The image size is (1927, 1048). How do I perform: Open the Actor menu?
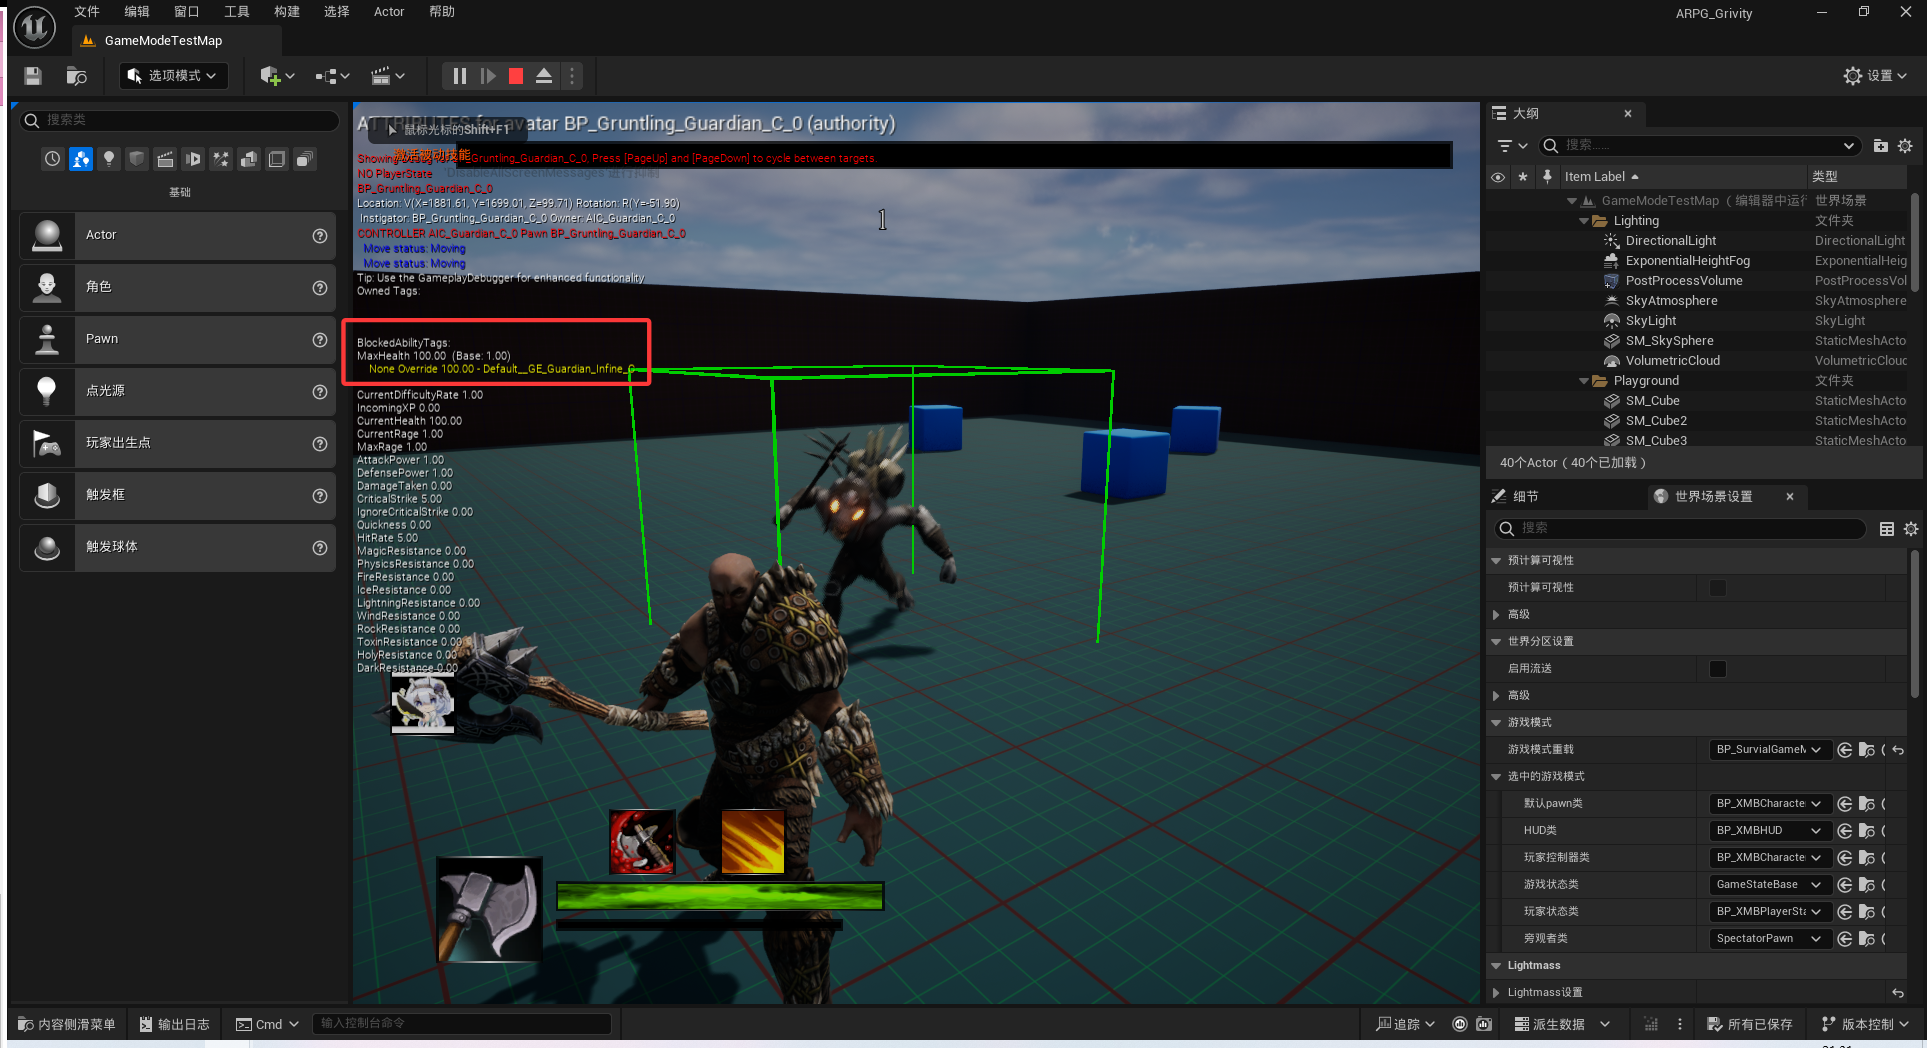(389, 12)
